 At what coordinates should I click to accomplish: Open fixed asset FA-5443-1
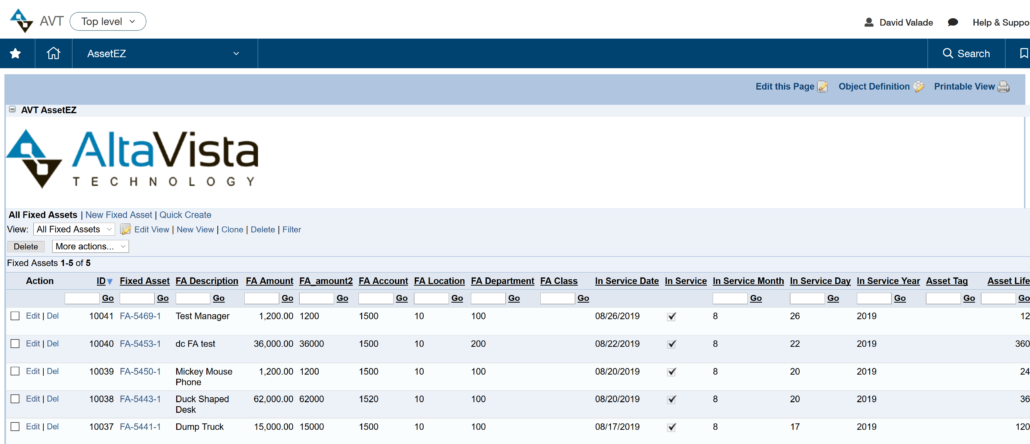[140, 399]
